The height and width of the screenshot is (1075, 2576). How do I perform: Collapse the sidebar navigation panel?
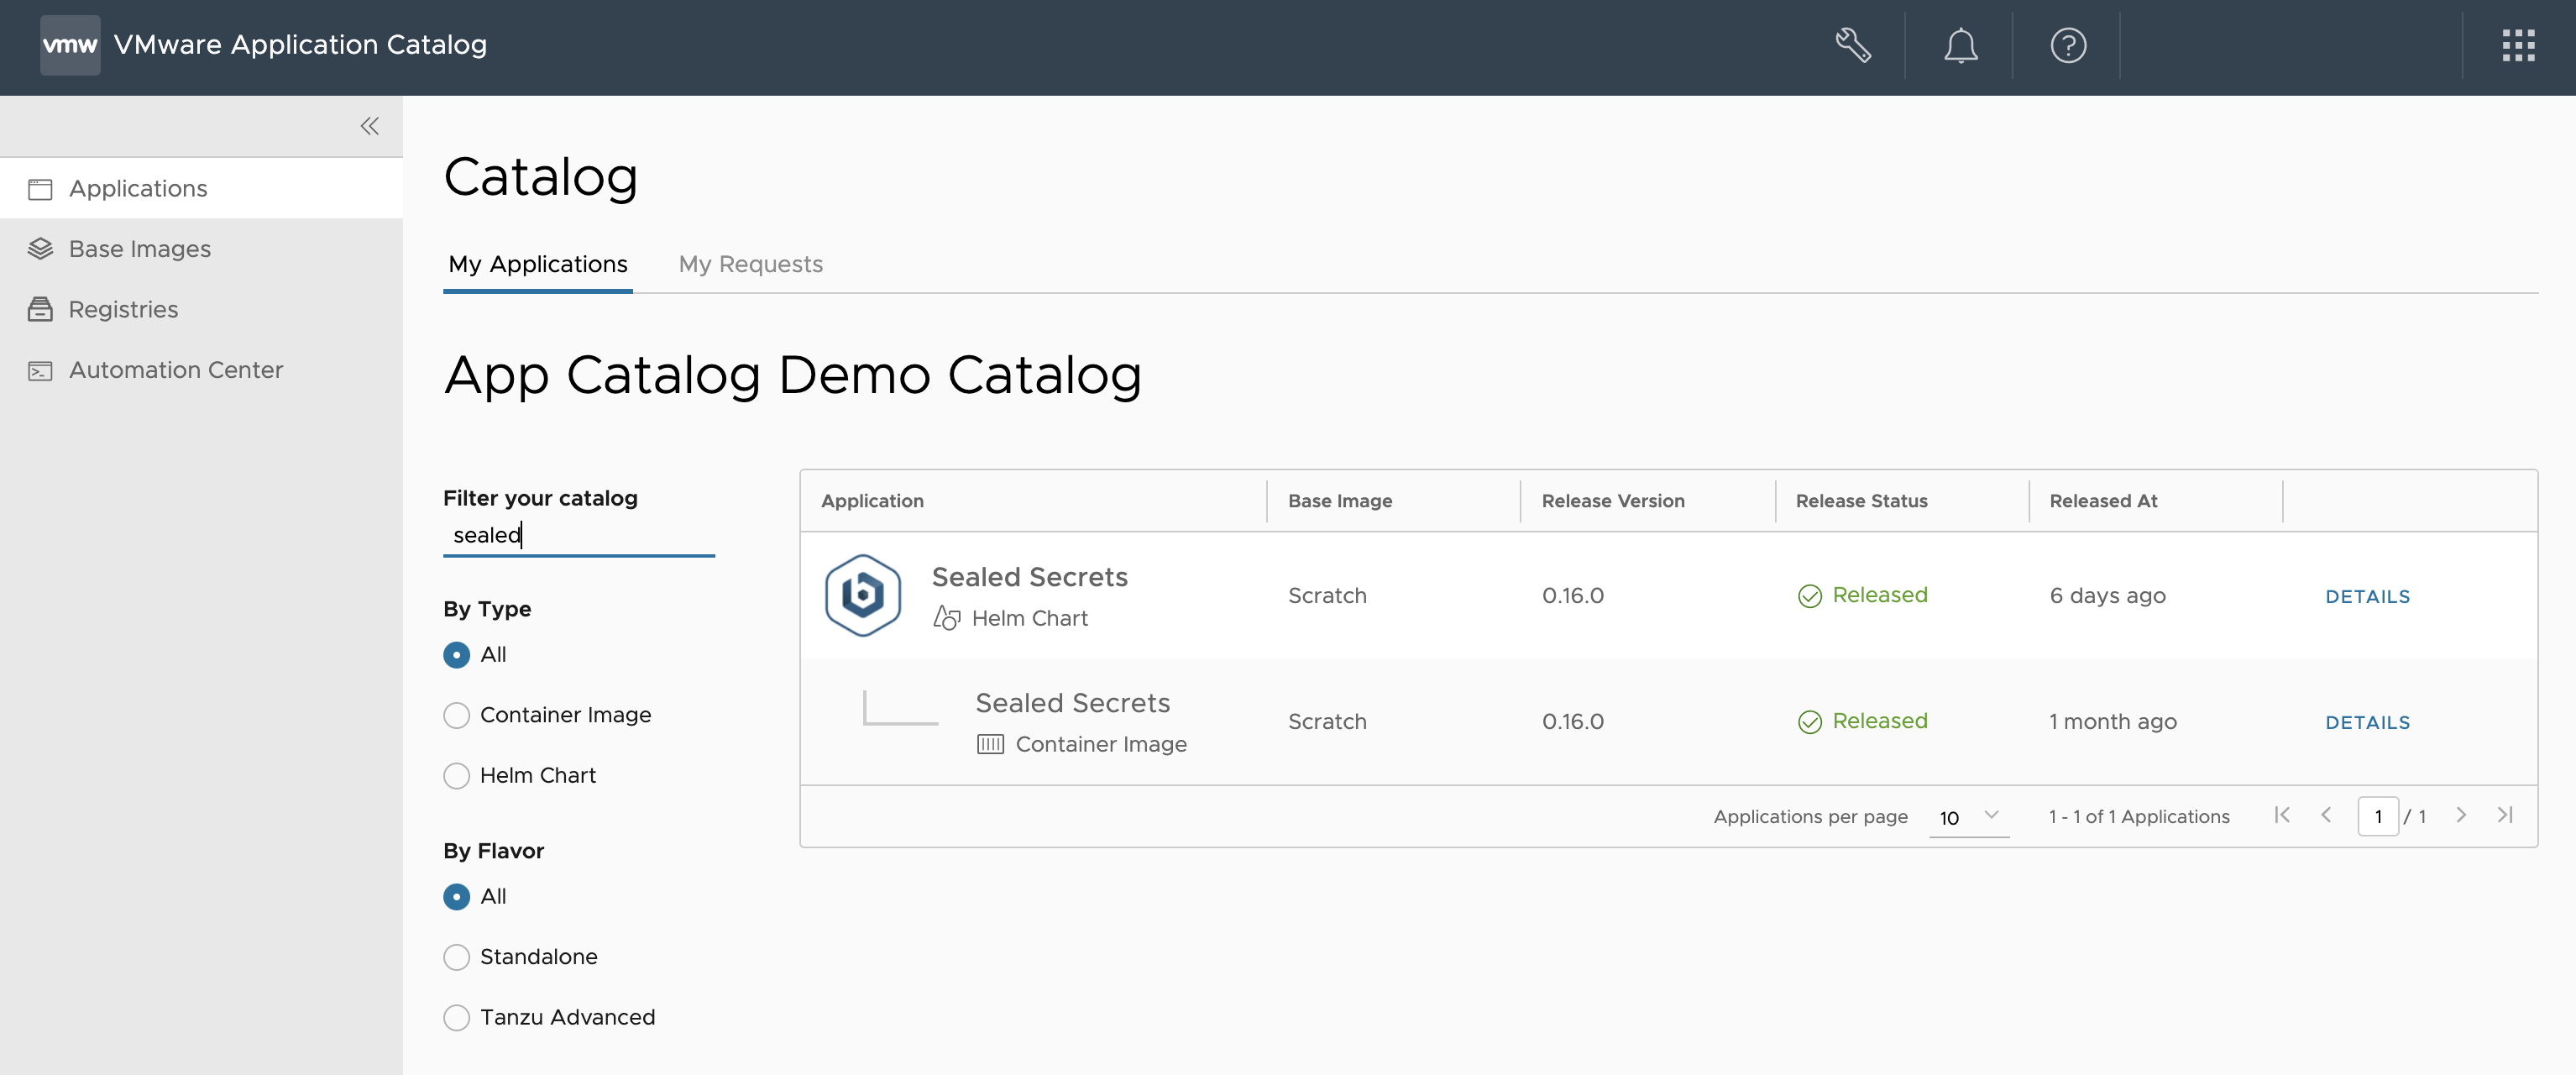pyautogui.click(x=369, y=126)
